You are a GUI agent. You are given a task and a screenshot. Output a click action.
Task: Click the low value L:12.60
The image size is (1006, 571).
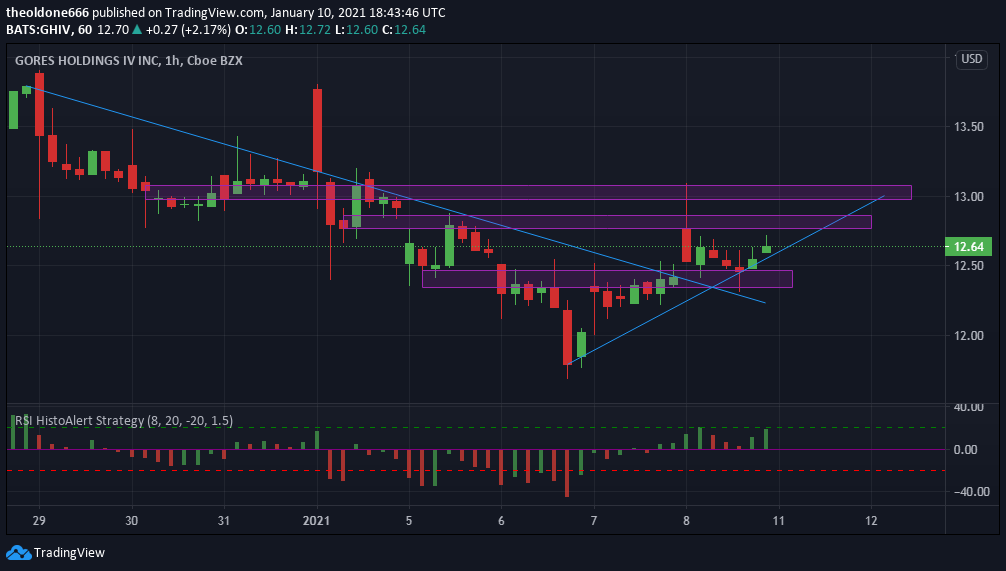(x=357, y=30)
